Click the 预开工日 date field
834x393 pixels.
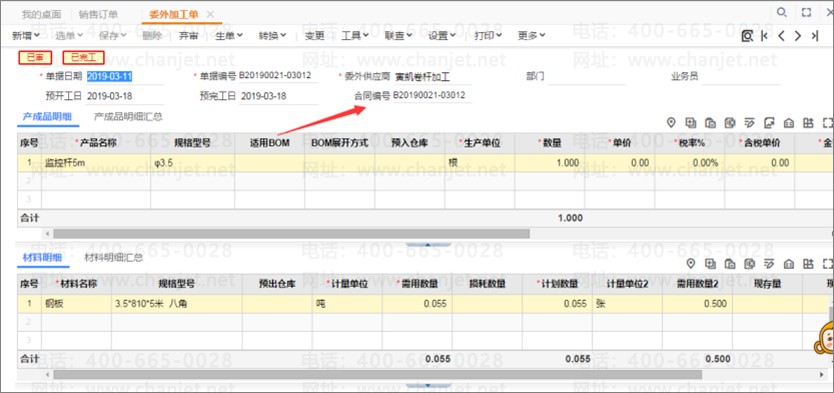(x=124, y=97)
